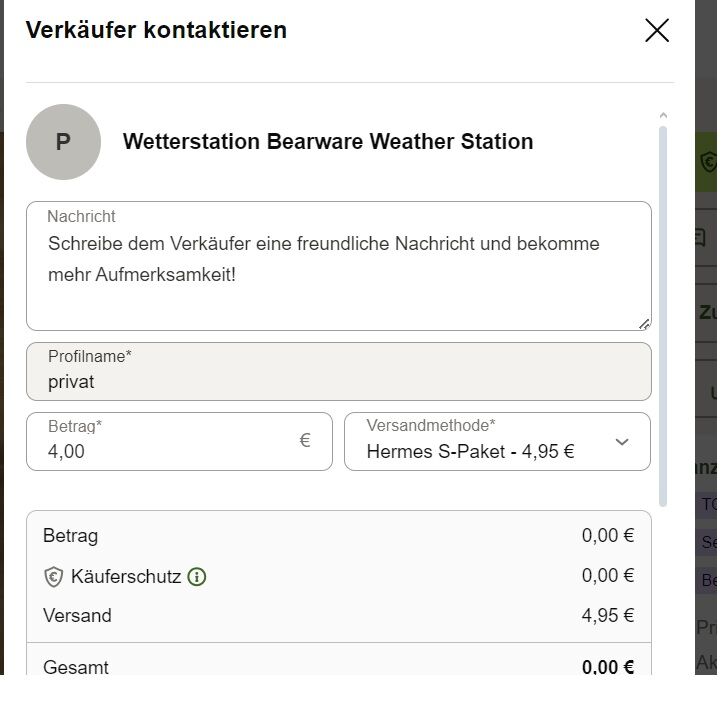
Task: Click the Versand cost row in the summary
Action: click(339, 616)
